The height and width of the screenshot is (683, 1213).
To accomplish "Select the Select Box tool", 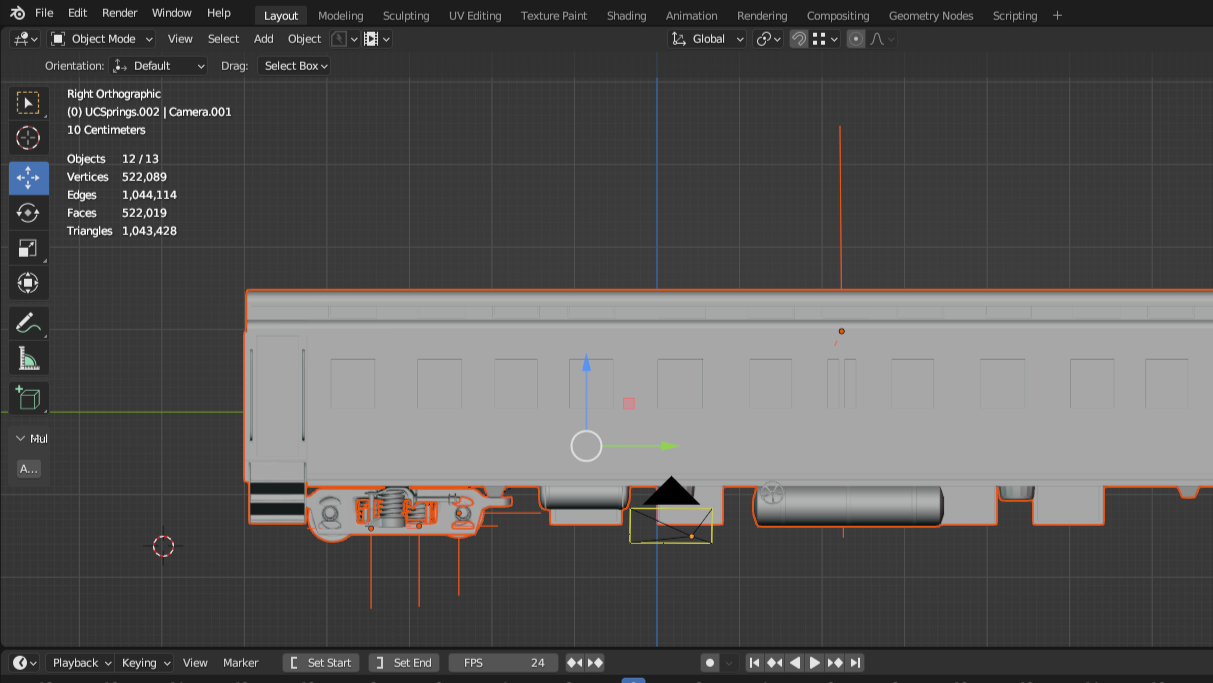I will tap(28, 103).
